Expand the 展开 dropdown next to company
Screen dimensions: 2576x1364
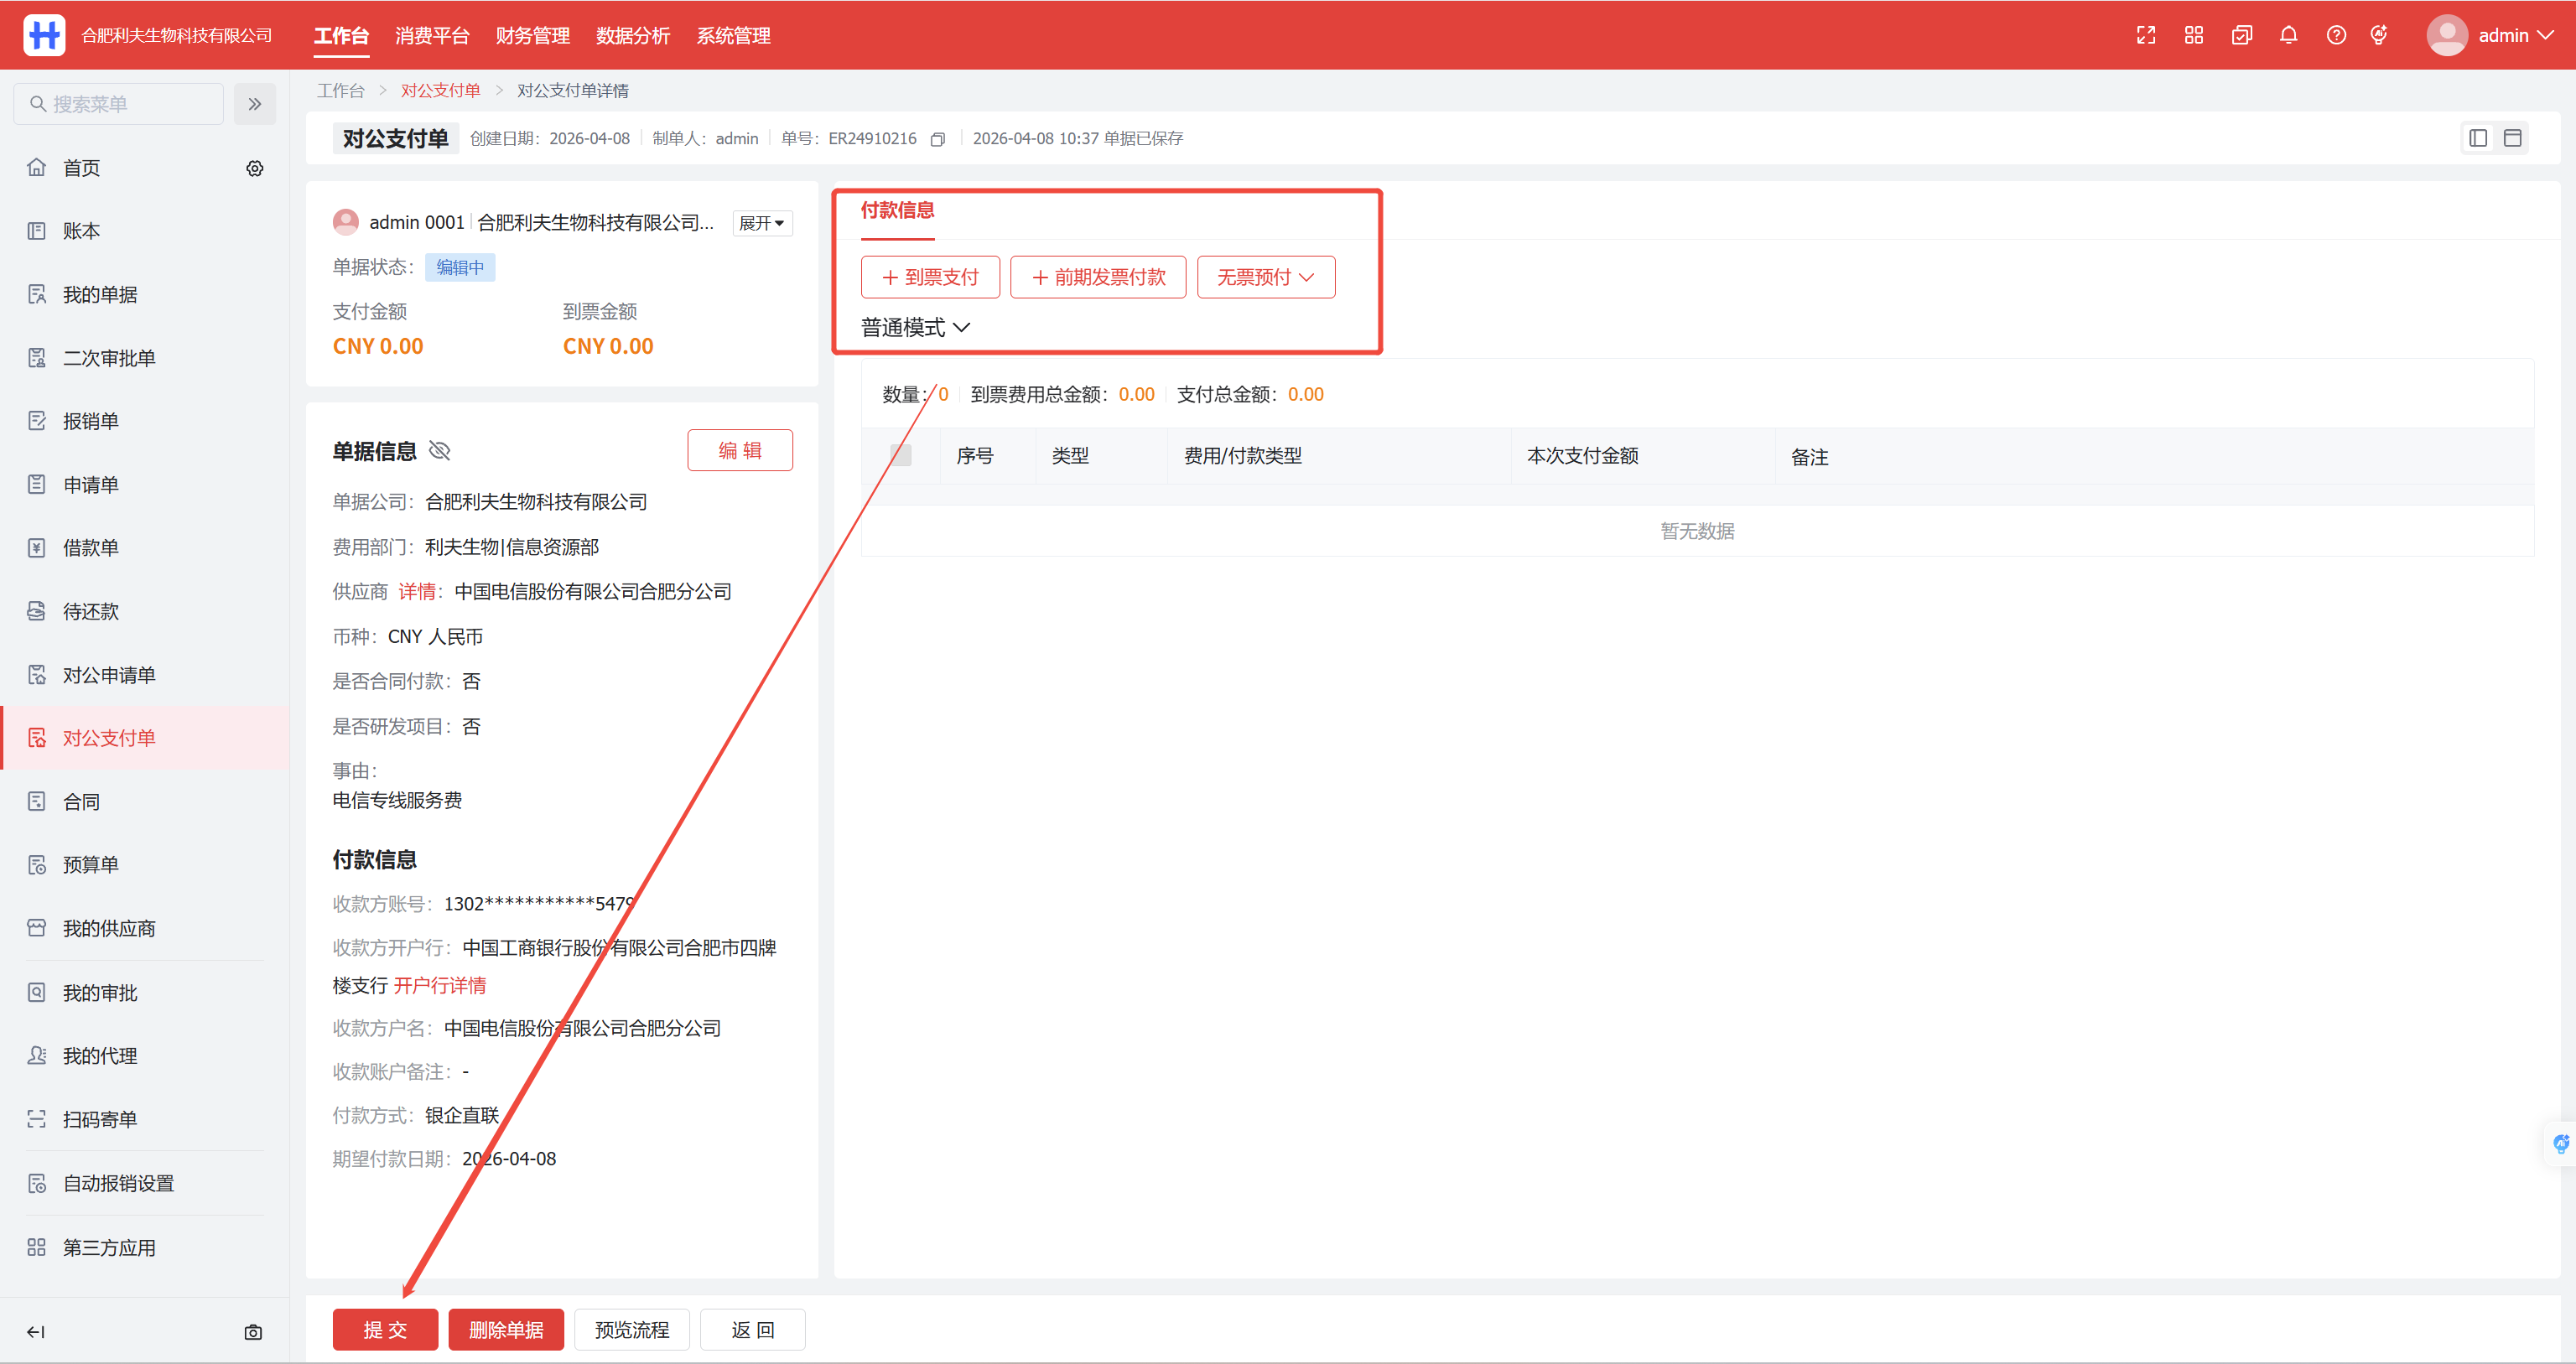tap(762, 223)
